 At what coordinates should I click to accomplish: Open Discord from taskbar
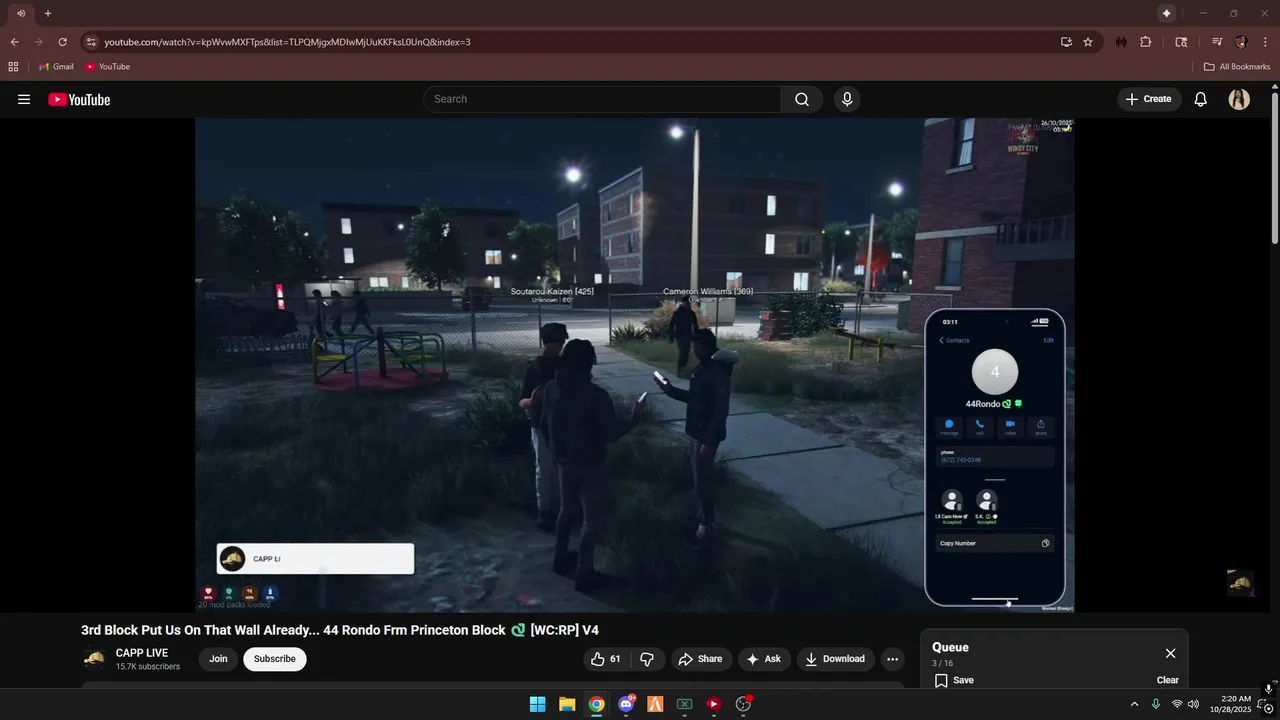tap(626, 704)
